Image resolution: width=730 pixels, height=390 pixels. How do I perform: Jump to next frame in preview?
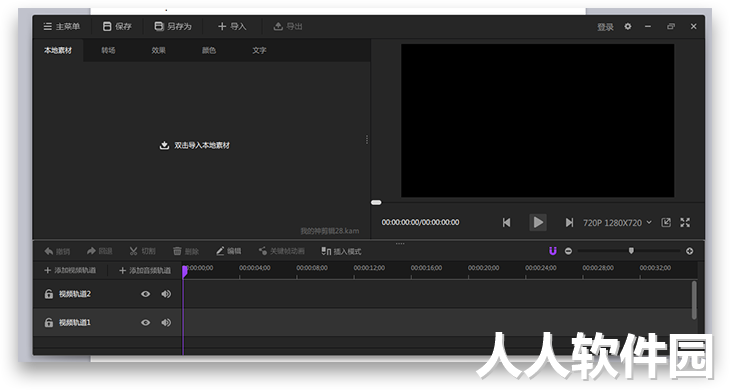click(x=569, y=222)
